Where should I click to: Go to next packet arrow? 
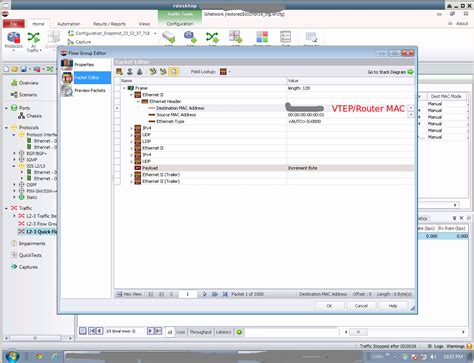point(205,294)
